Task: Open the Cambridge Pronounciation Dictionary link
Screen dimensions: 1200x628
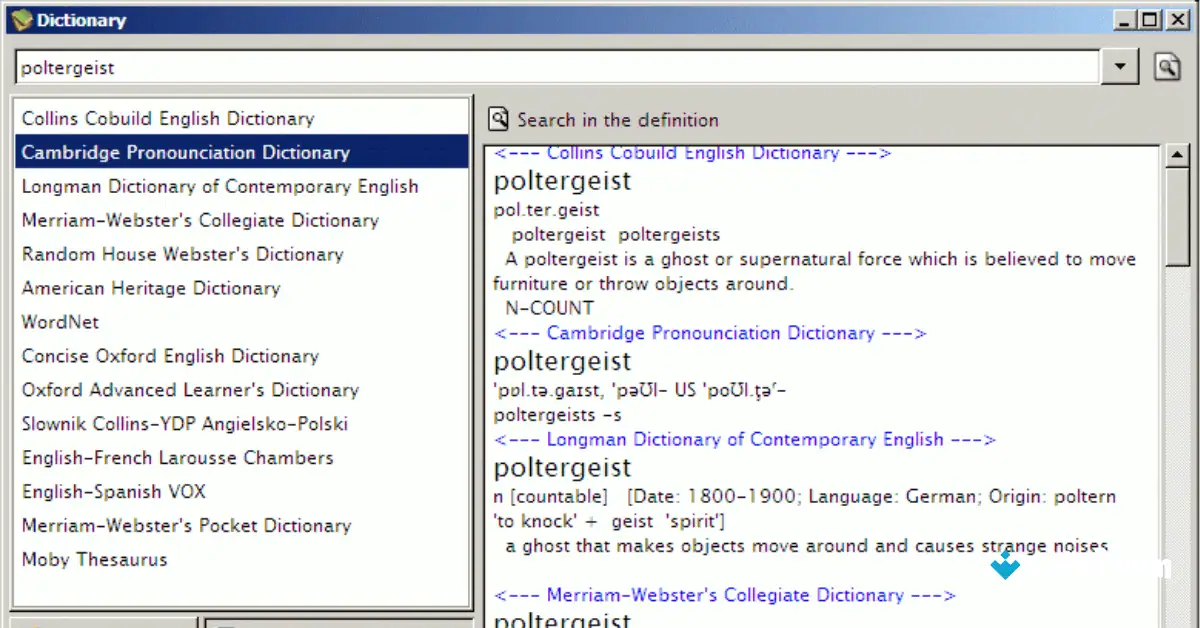Action: pos(709,333)
